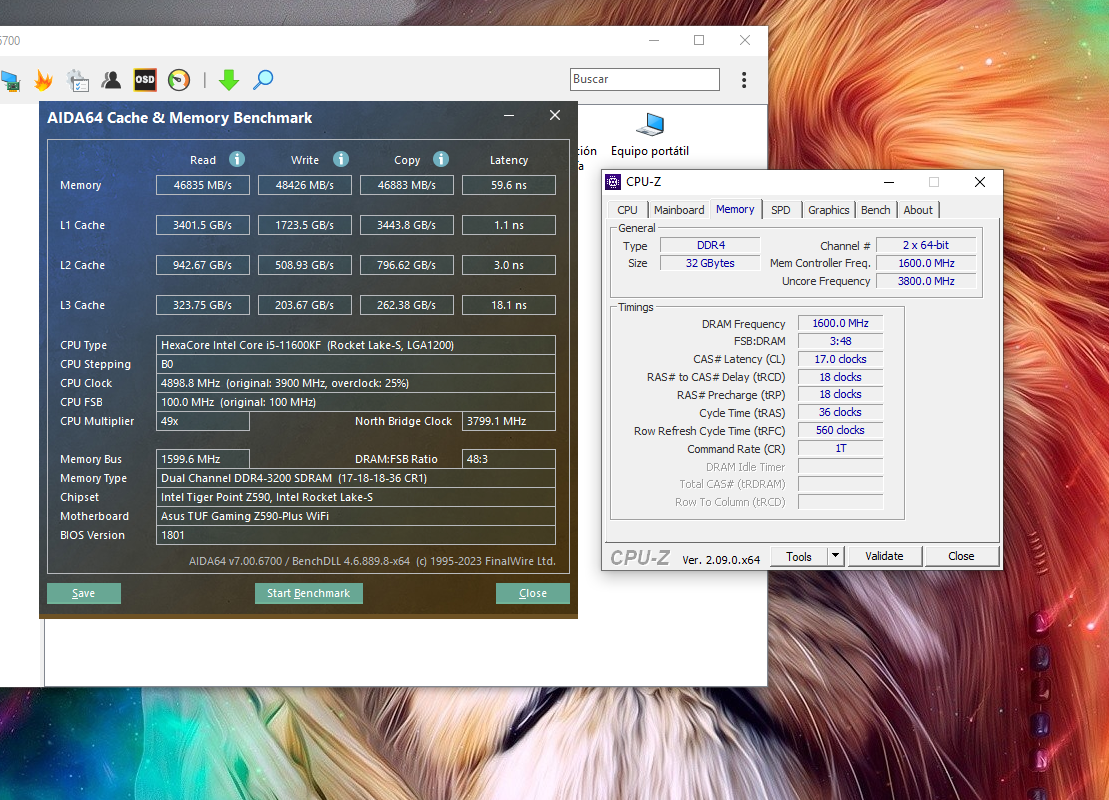Select the Memory tab in CPU-Z

click(735, 209)
